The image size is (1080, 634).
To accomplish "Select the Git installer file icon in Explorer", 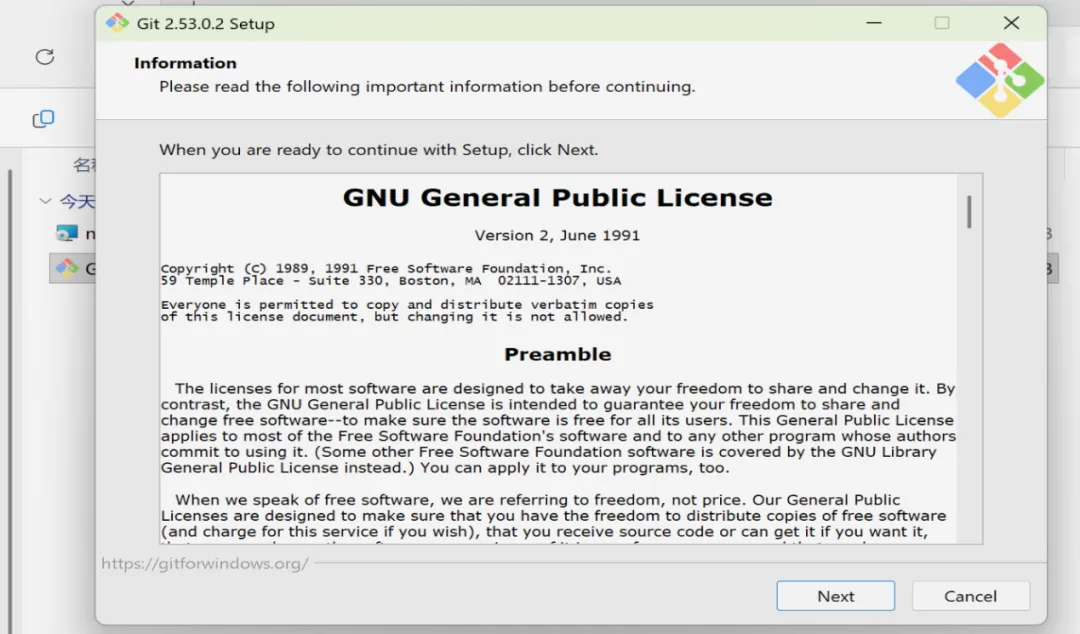I will [x=67, y=268].
